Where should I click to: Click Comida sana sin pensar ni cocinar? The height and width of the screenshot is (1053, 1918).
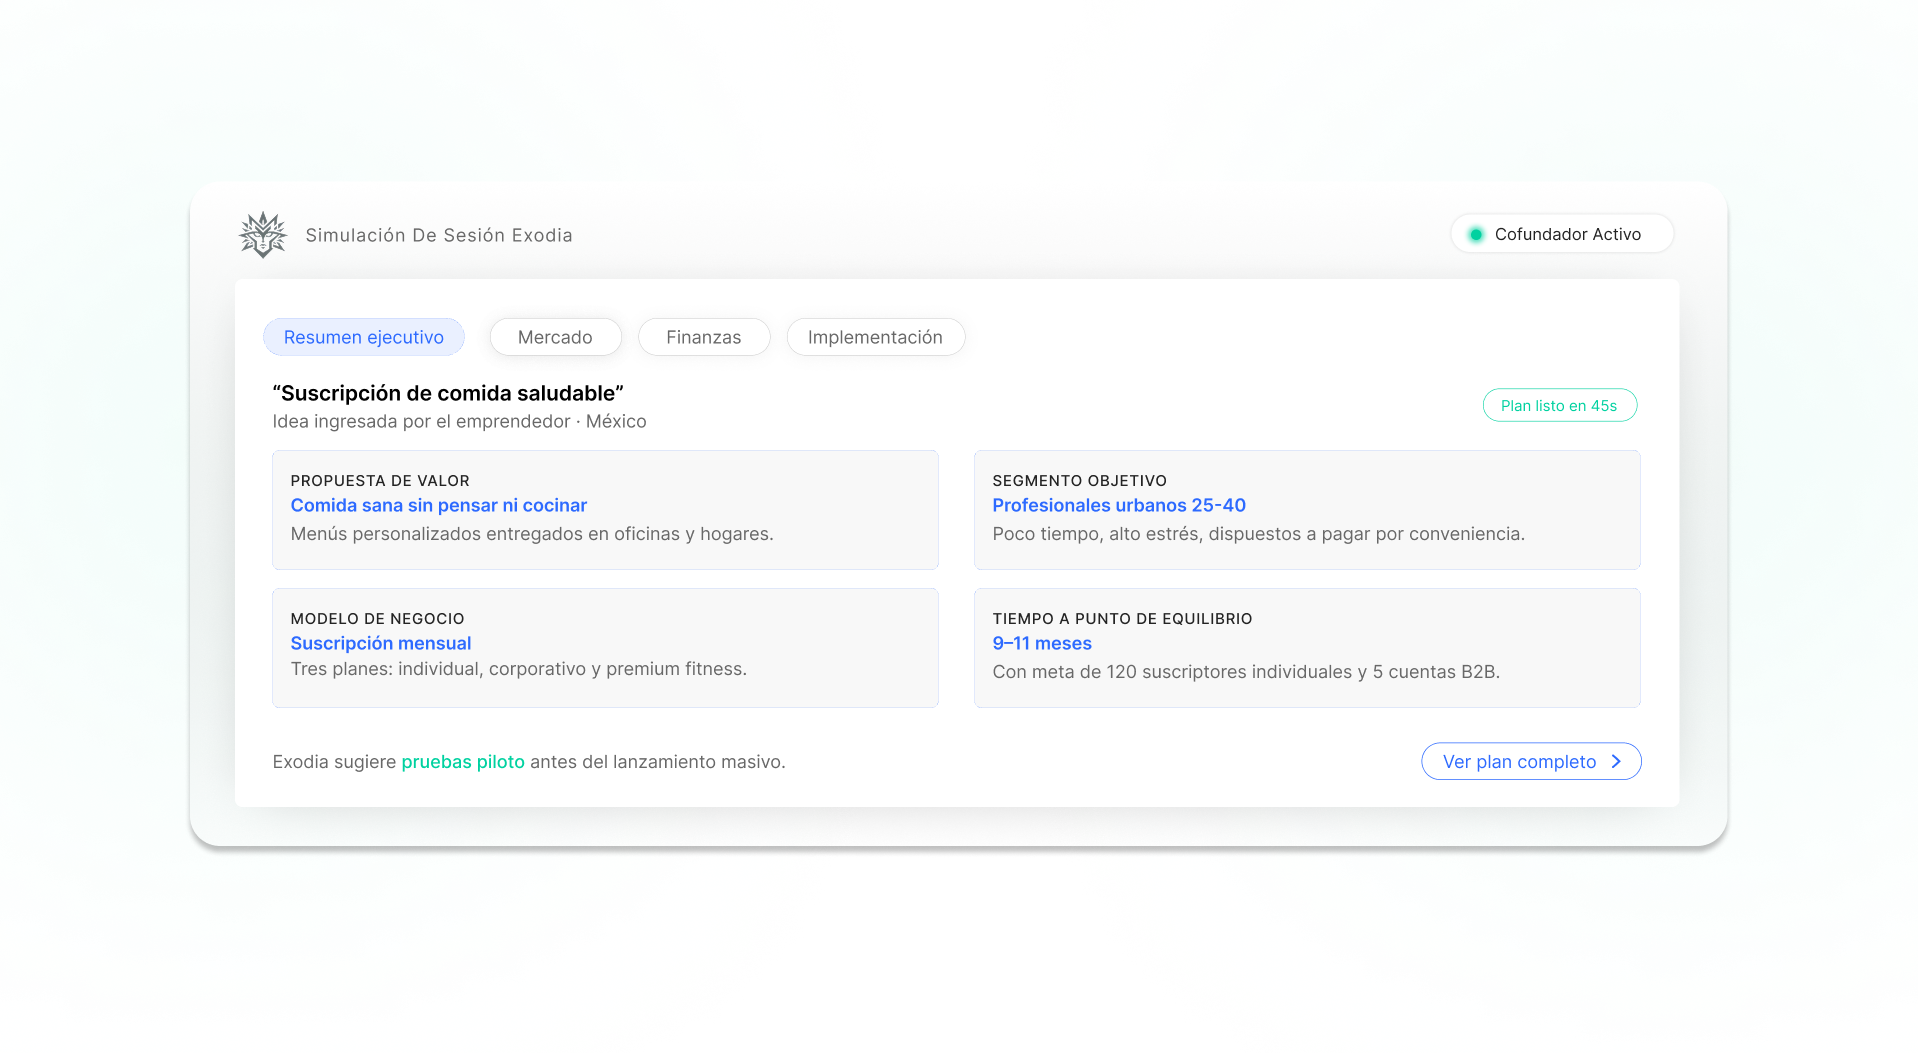pos(438,506)
